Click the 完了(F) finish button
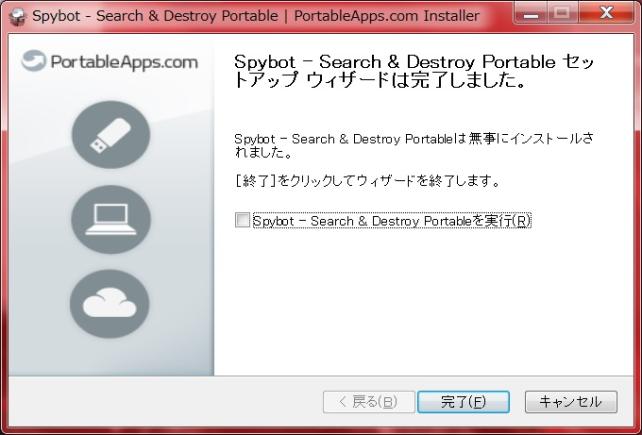642x435 pixels. 463,402
